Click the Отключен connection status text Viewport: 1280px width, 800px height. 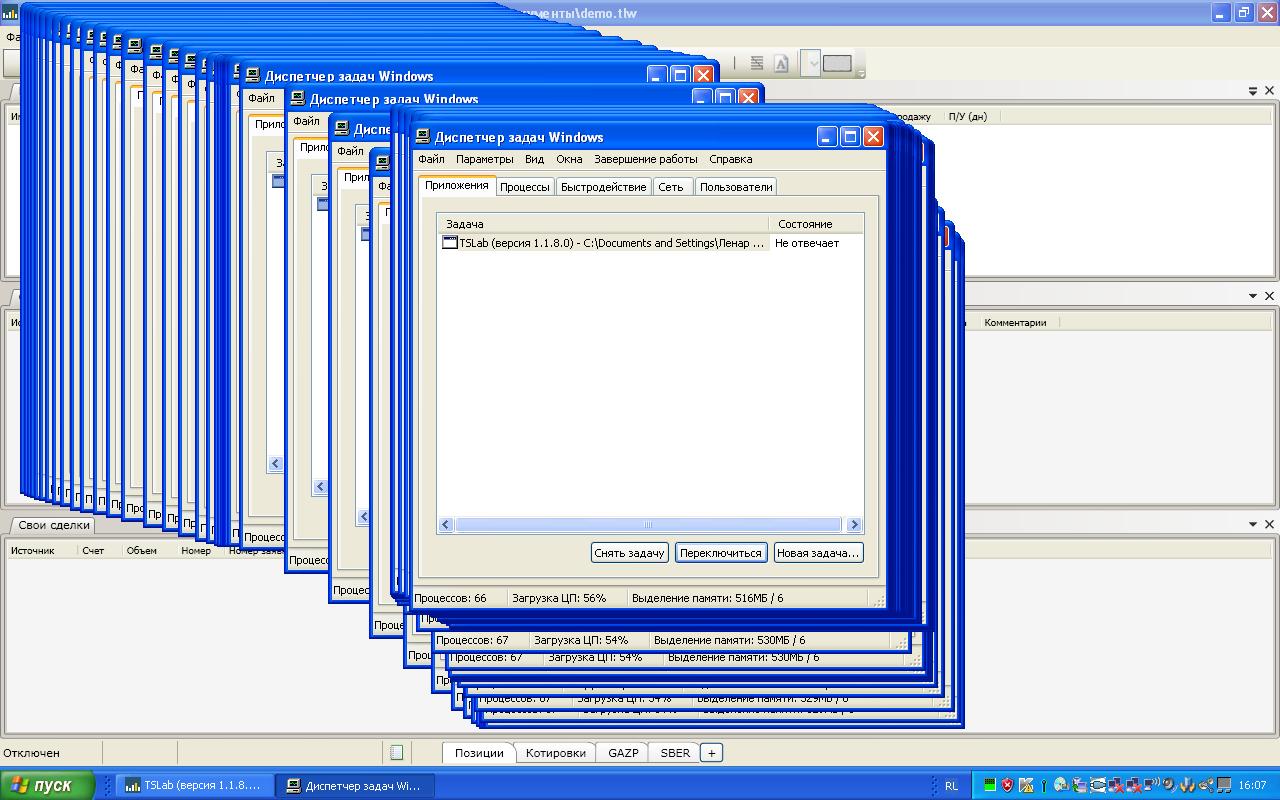click(32, 753)
